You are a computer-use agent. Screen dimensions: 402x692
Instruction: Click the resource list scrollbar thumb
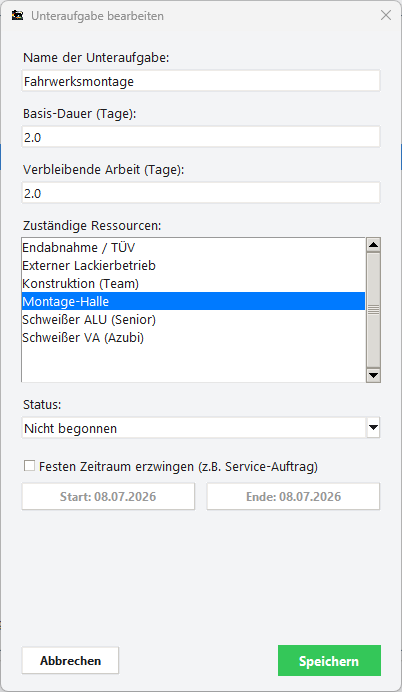[374, 310]
